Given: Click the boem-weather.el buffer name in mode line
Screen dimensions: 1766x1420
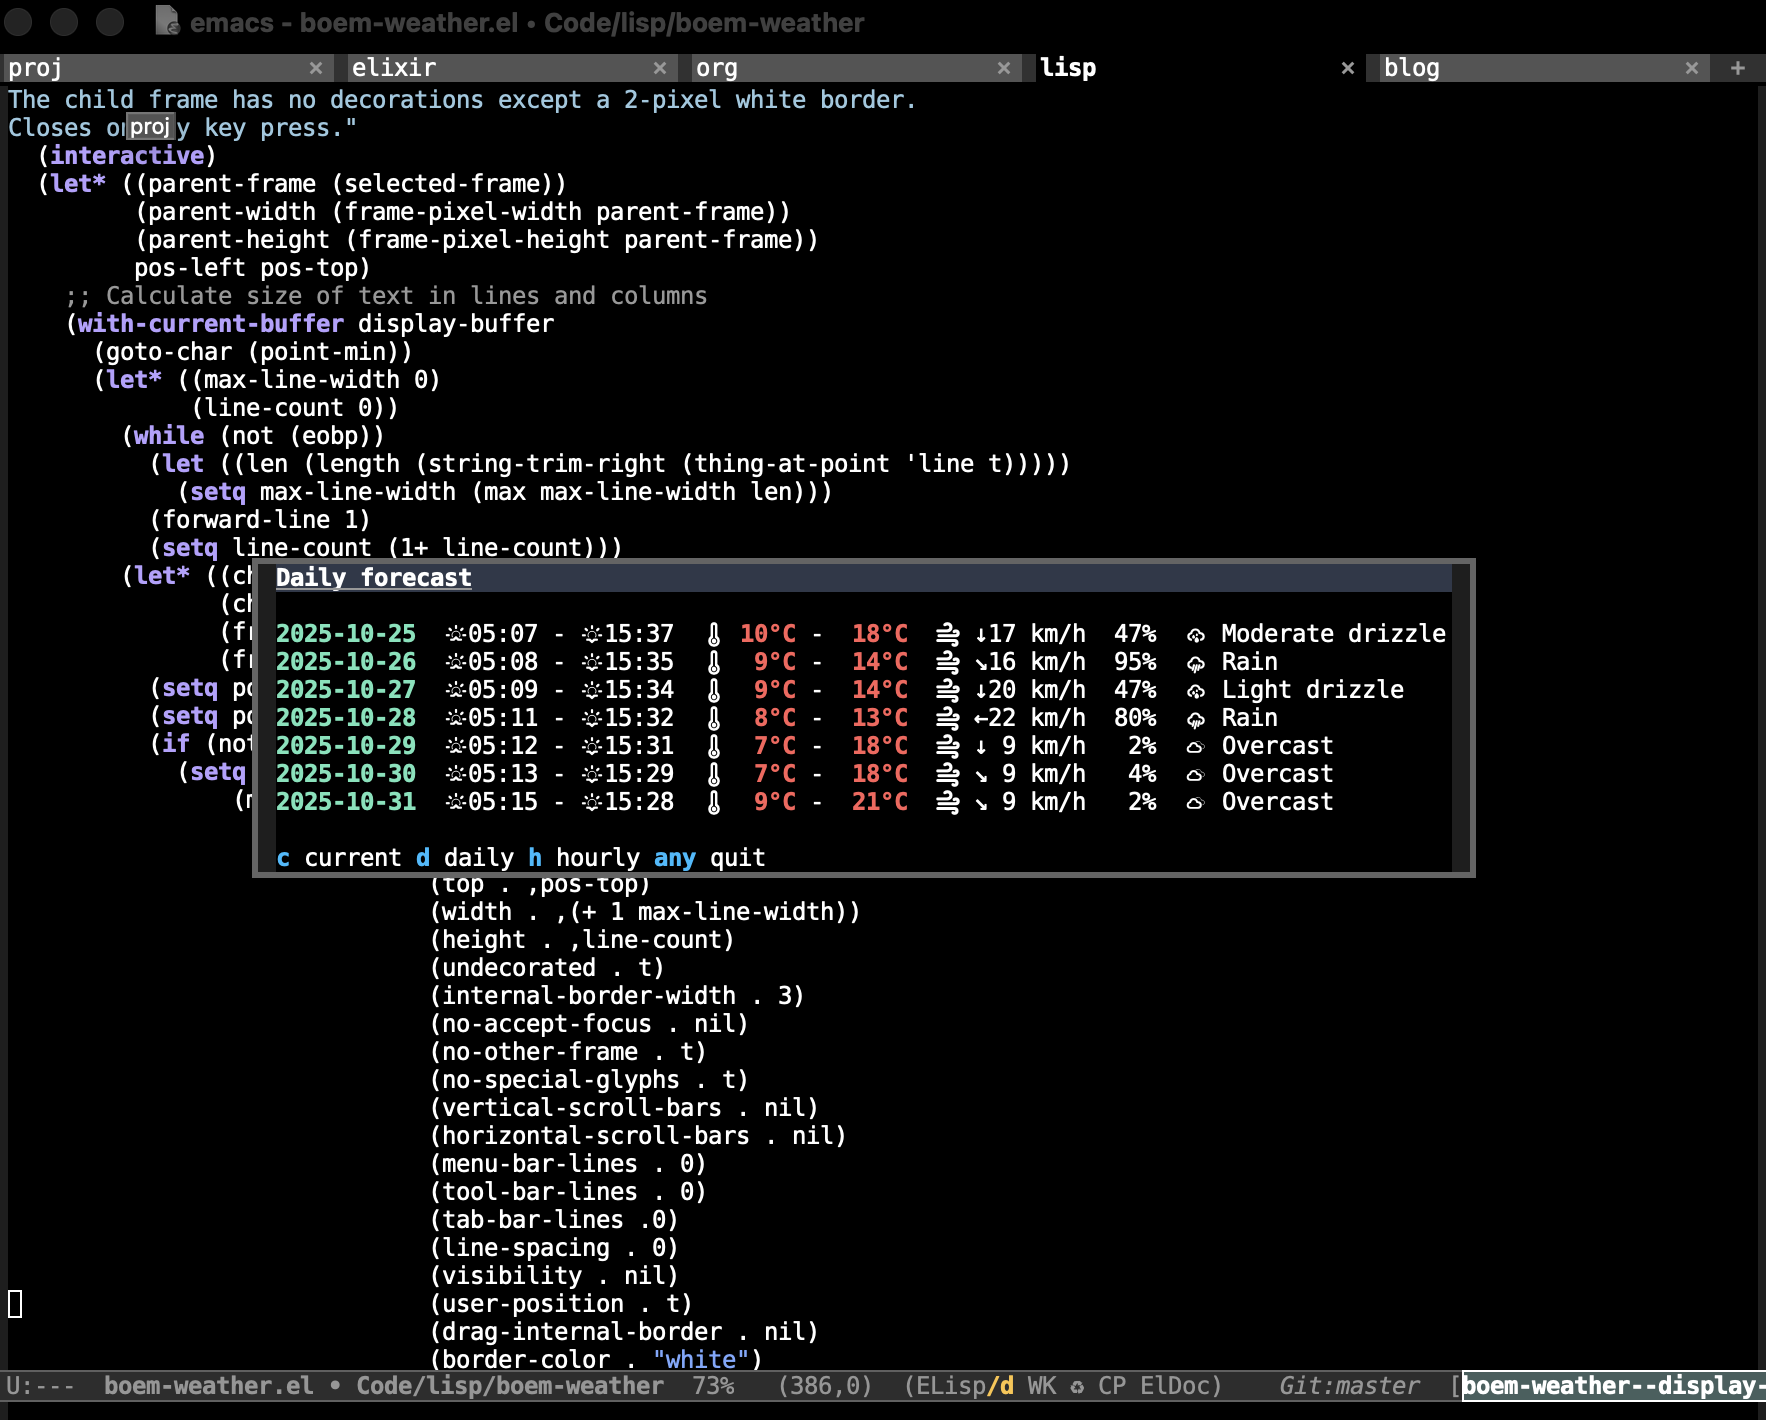Looking at the screenshot, I should point(208,1386).
